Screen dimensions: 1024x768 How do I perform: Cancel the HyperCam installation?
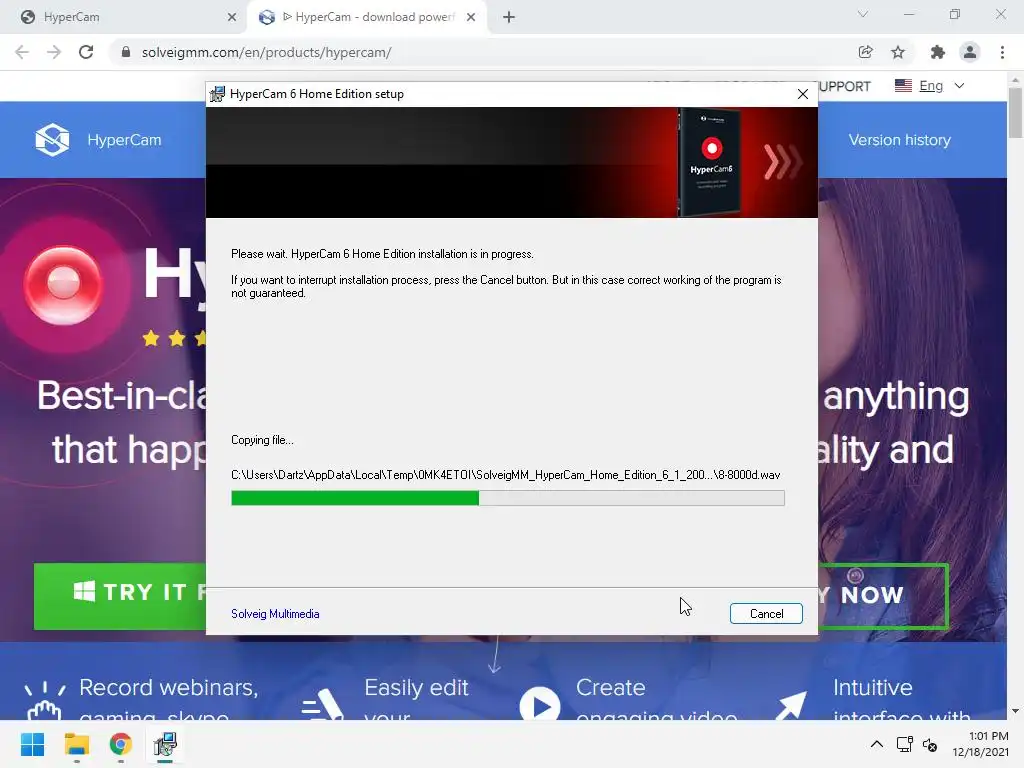pyautogui.click(x=765, y=613)
